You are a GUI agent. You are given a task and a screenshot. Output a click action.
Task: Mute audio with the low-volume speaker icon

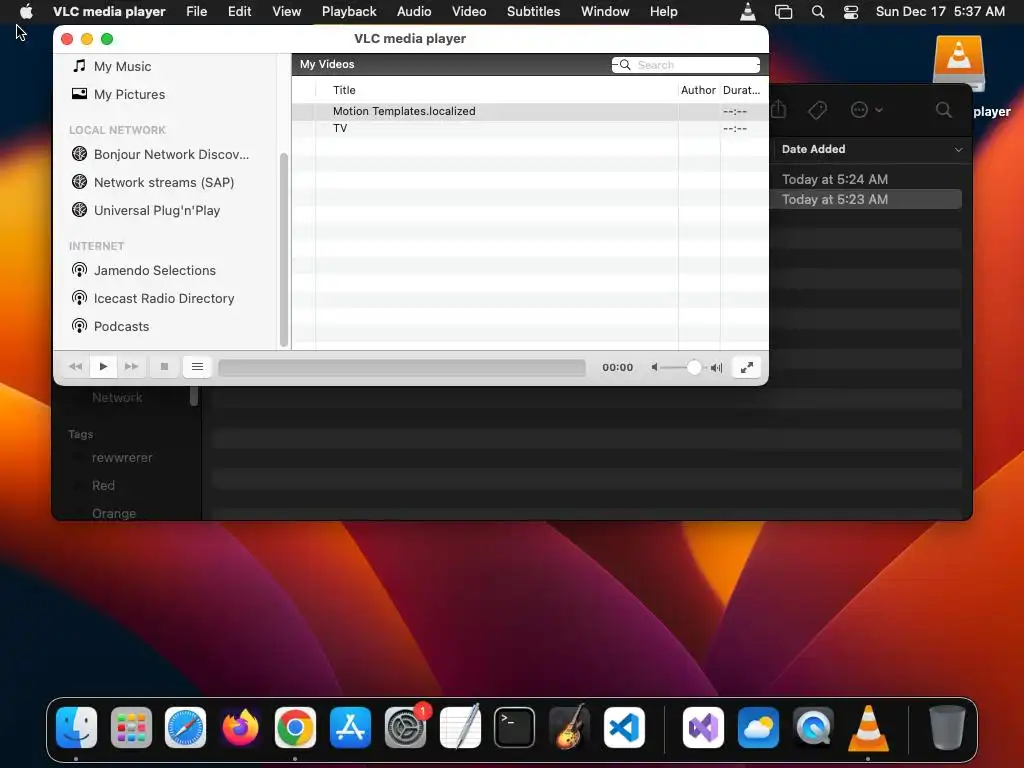point(654,368)
